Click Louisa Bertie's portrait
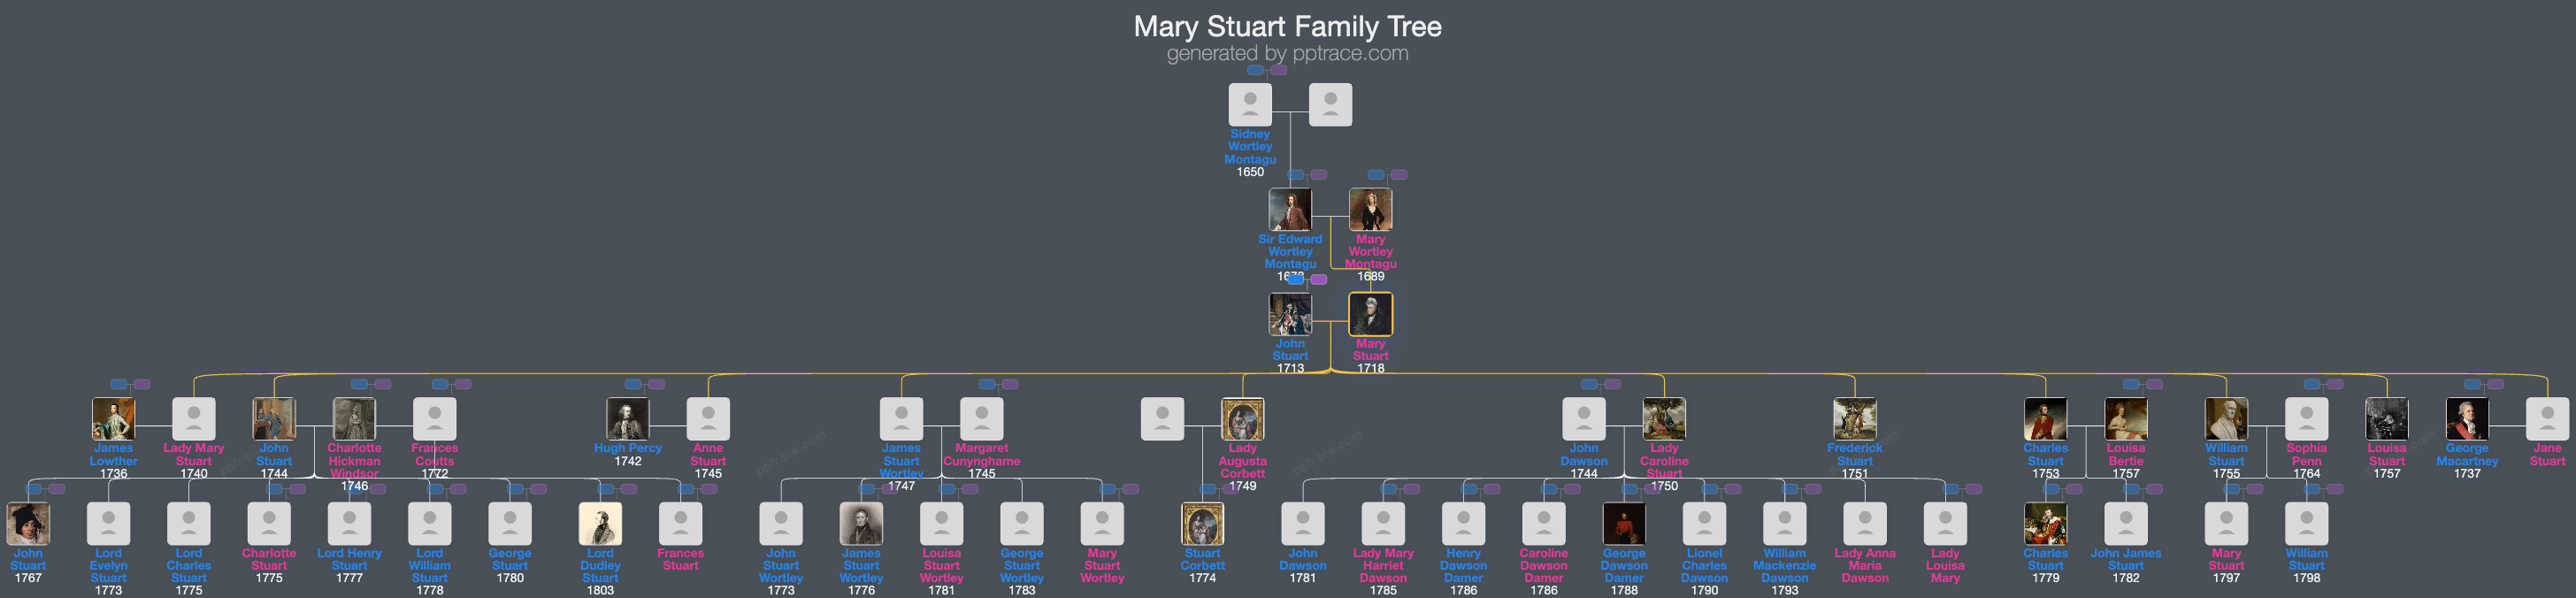Viewport: 2576px width, 598px height. point(2125,419)
